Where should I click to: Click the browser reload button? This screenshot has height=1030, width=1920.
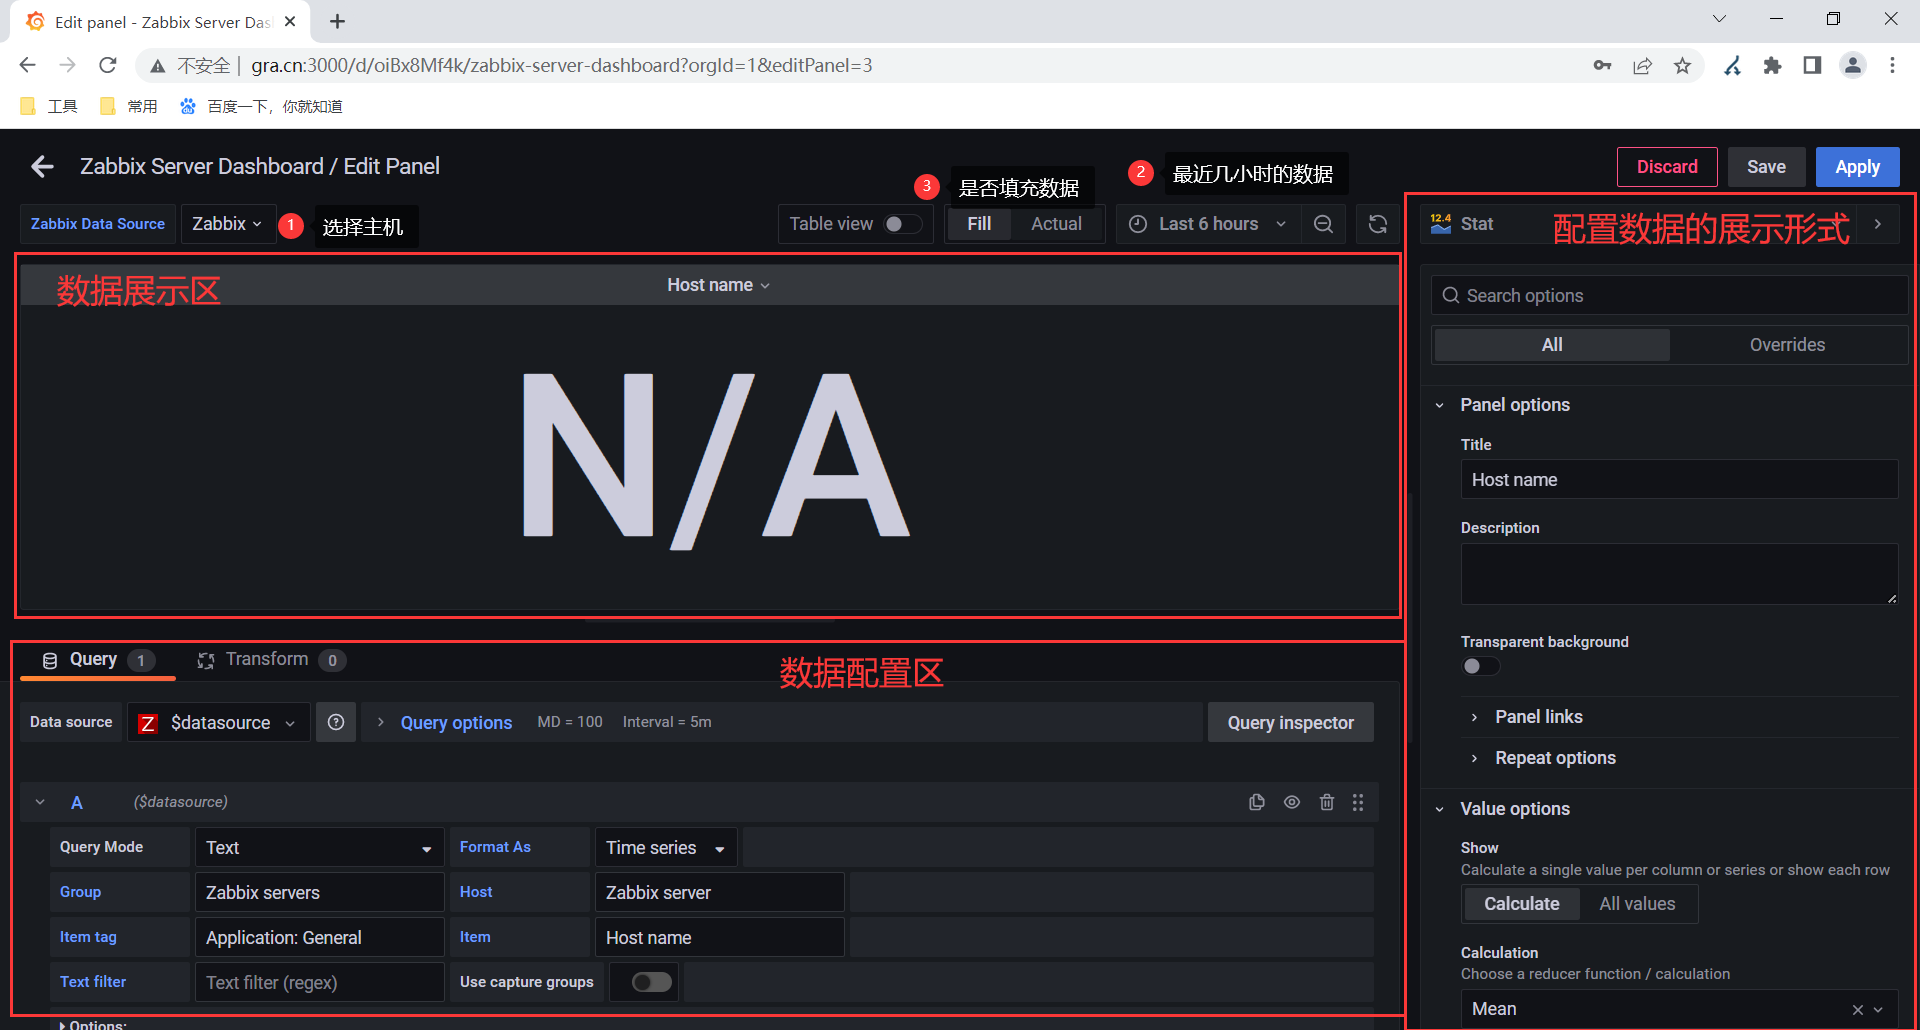pos(108,66)
